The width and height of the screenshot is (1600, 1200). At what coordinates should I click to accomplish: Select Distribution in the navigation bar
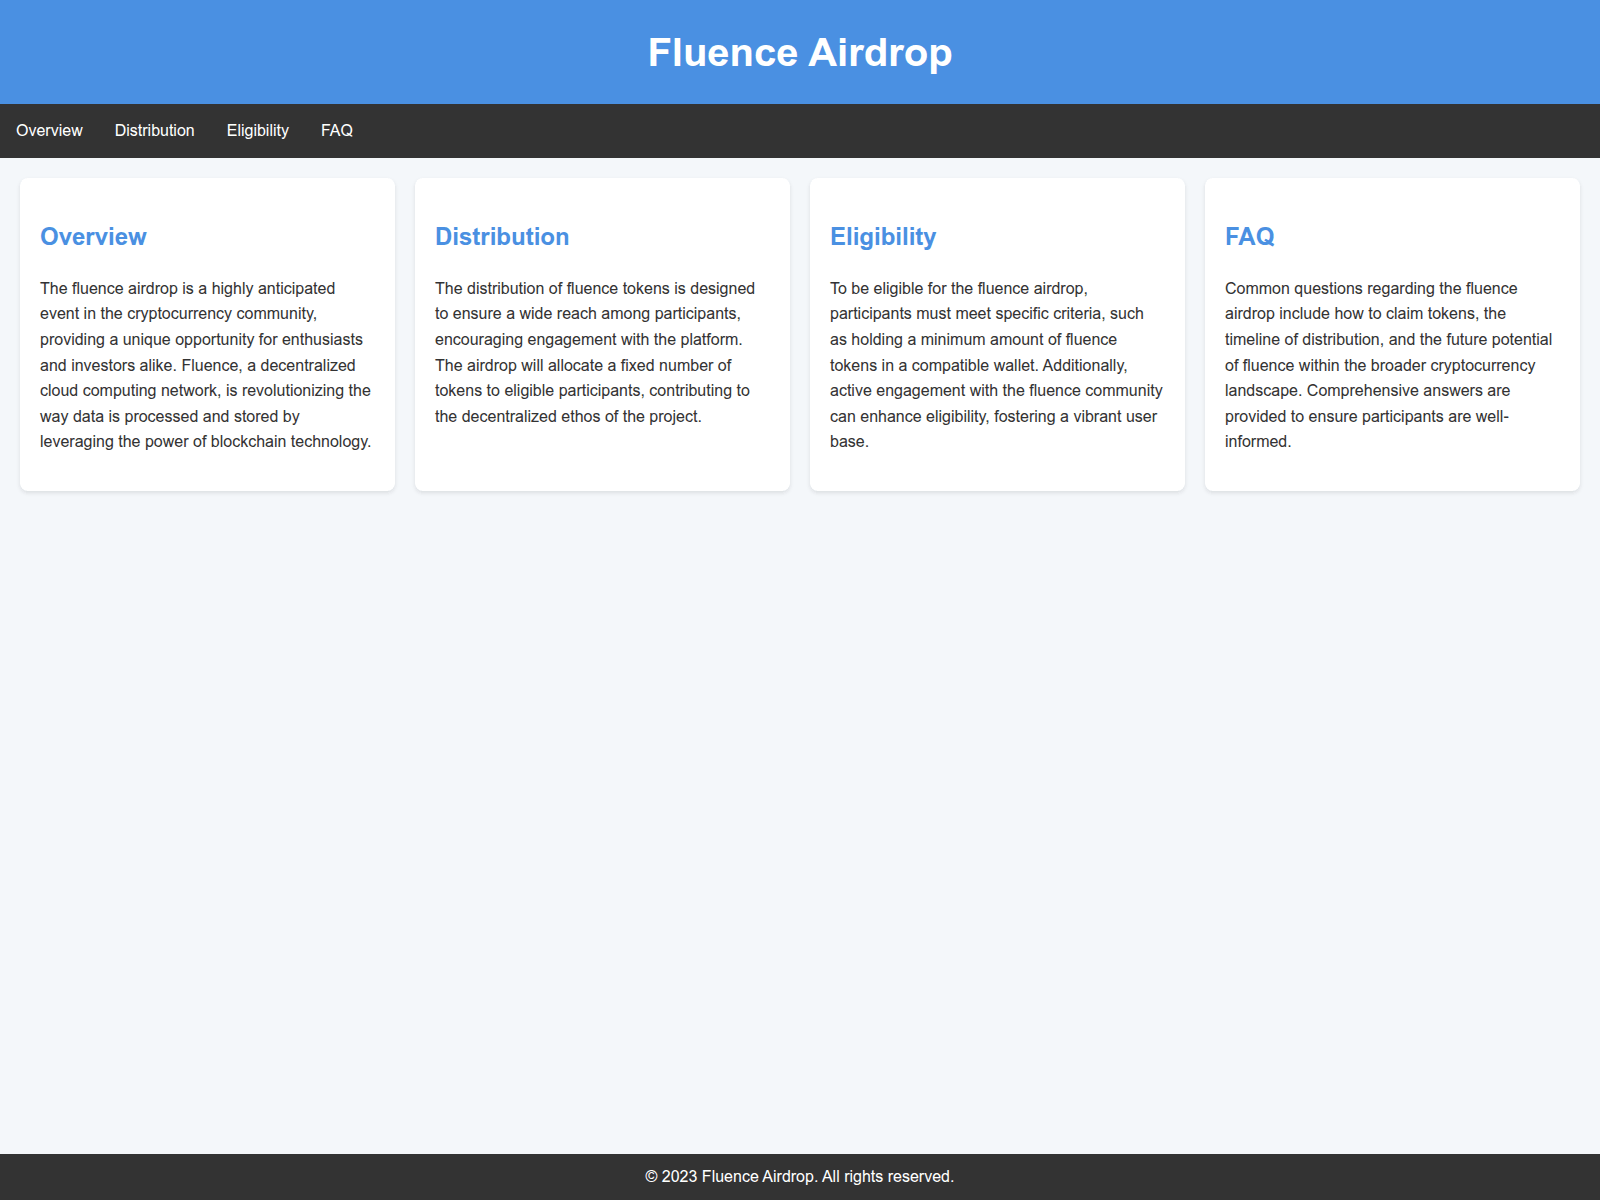click(x=154, y=130)
